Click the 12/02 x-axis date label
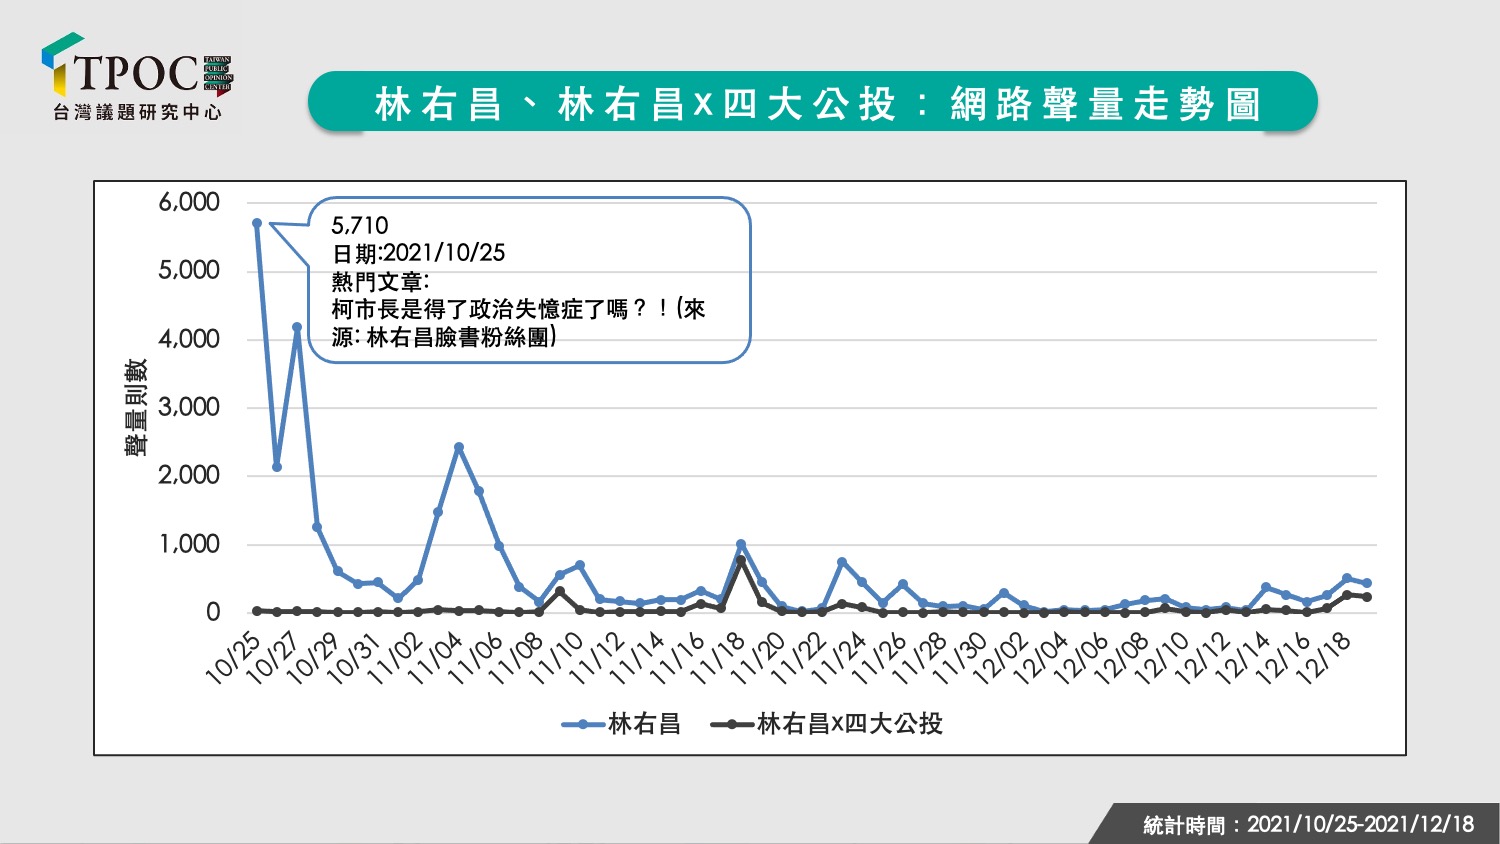 (x=1001, y=657)
